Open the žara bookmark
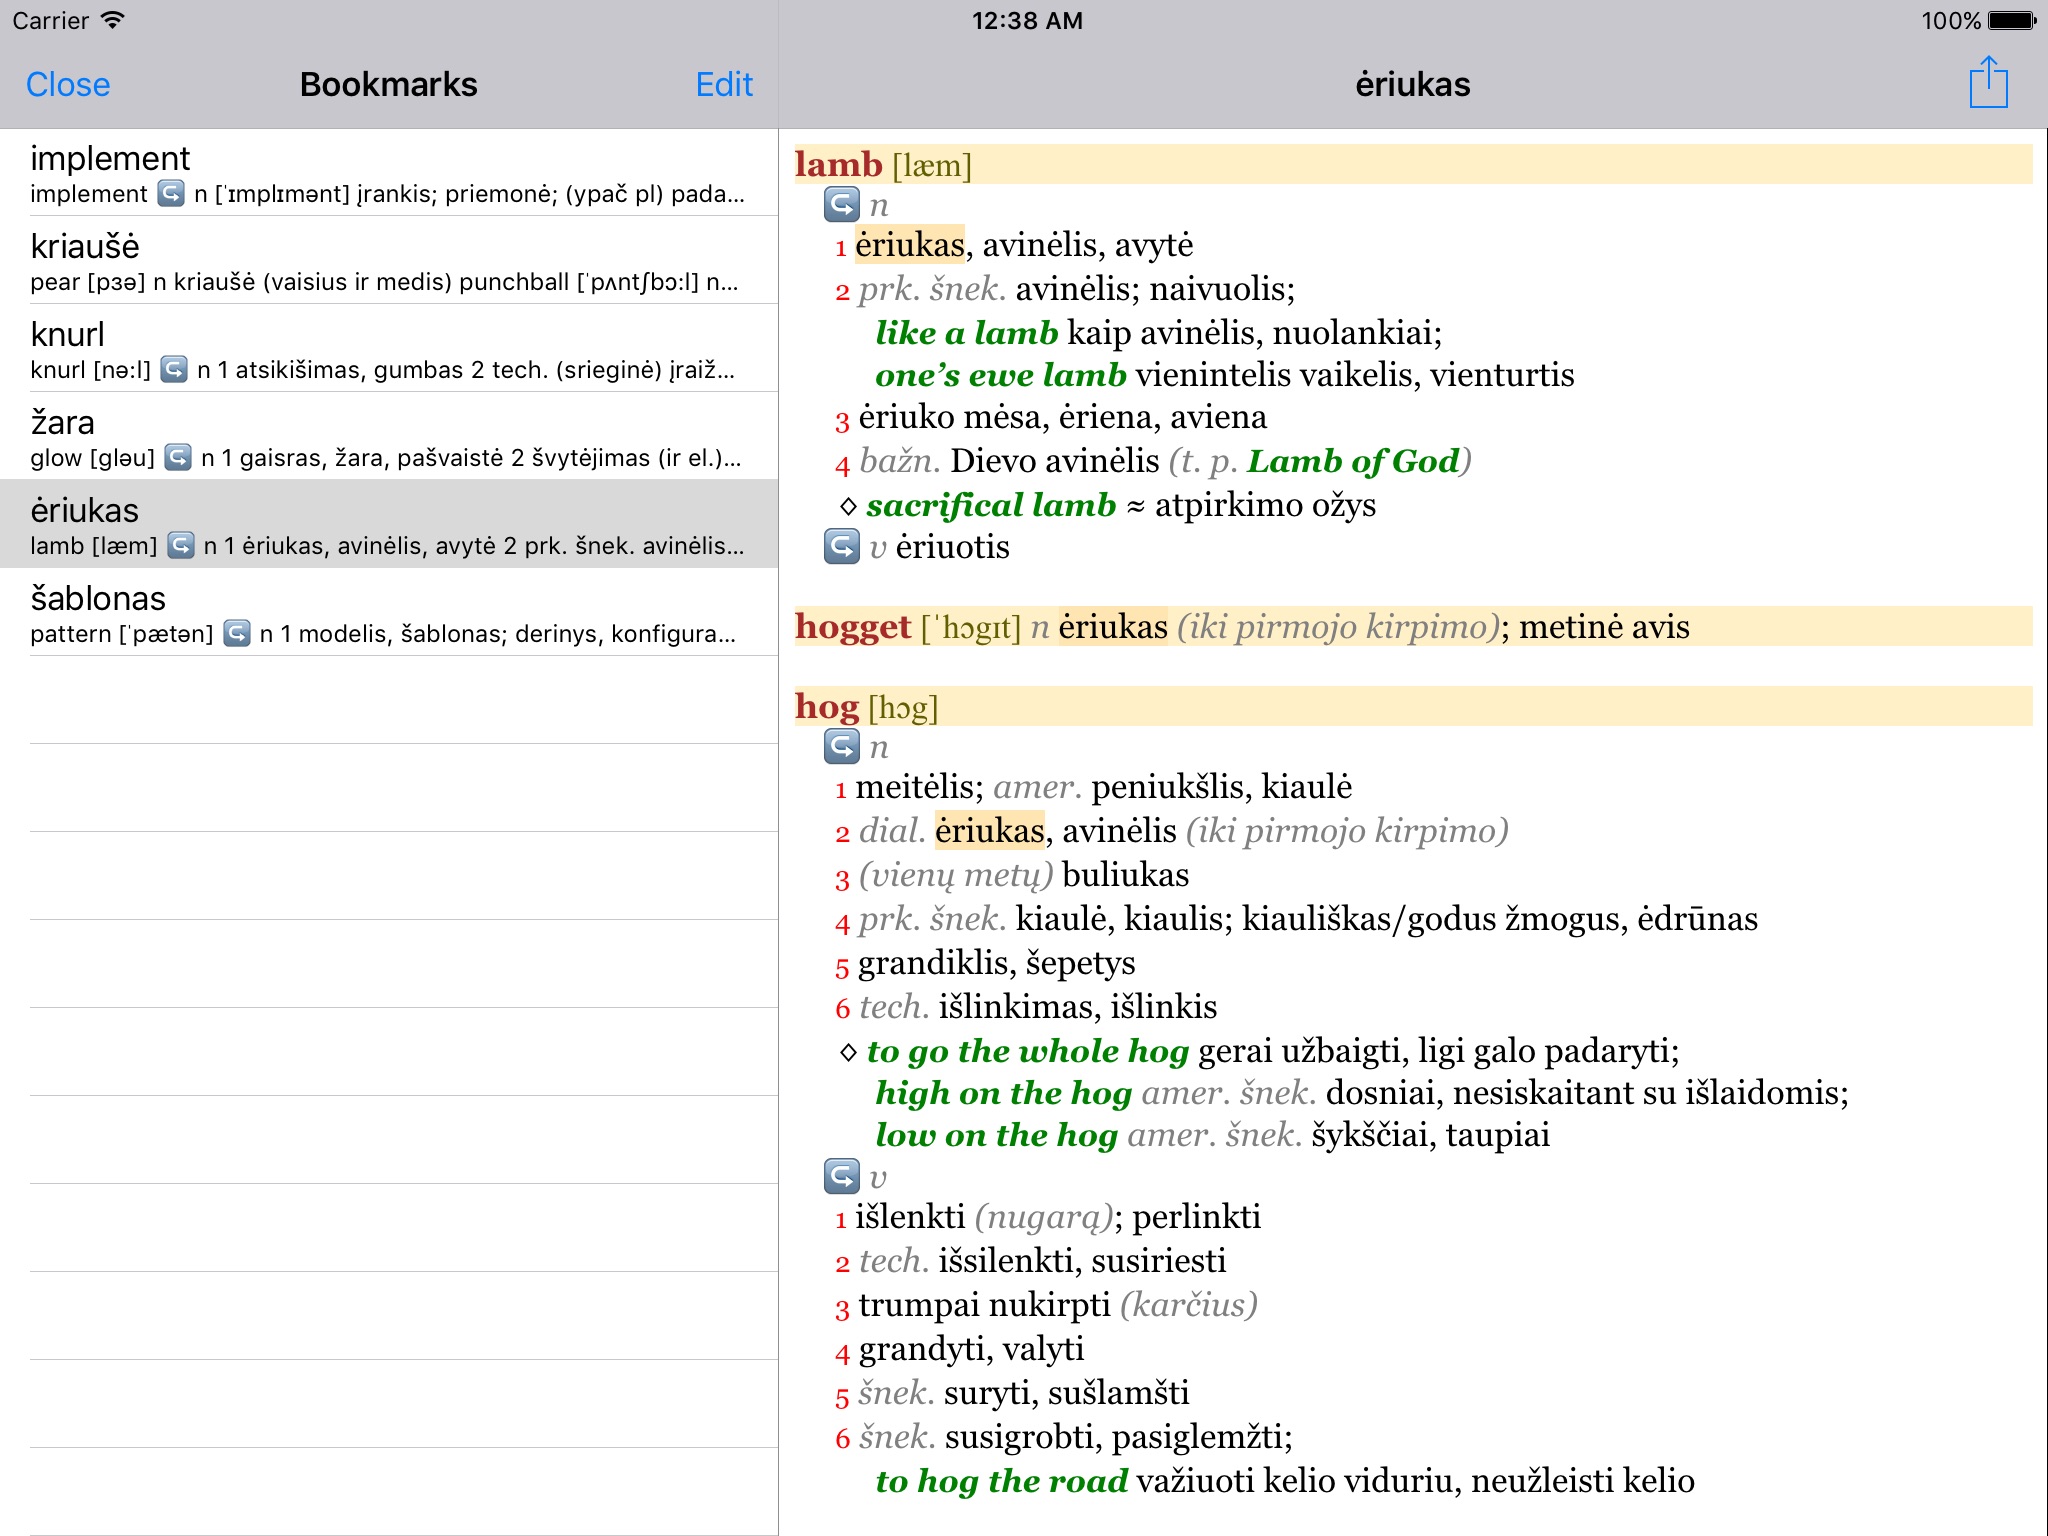 (x=389, y=436)
